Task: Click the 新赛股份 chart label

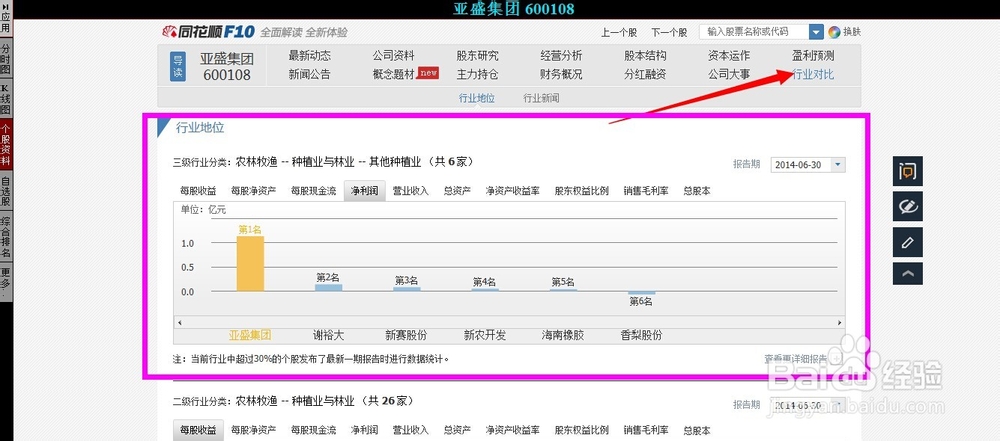Action: [x=406, y=335]
